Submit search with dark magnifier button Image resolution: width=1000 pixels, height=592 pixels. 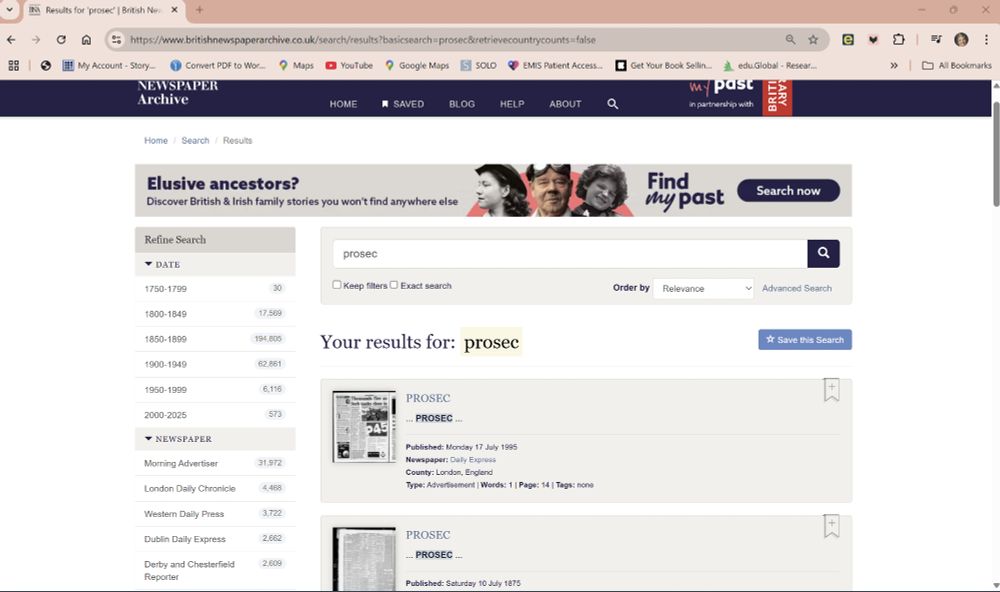coord(823,253)
